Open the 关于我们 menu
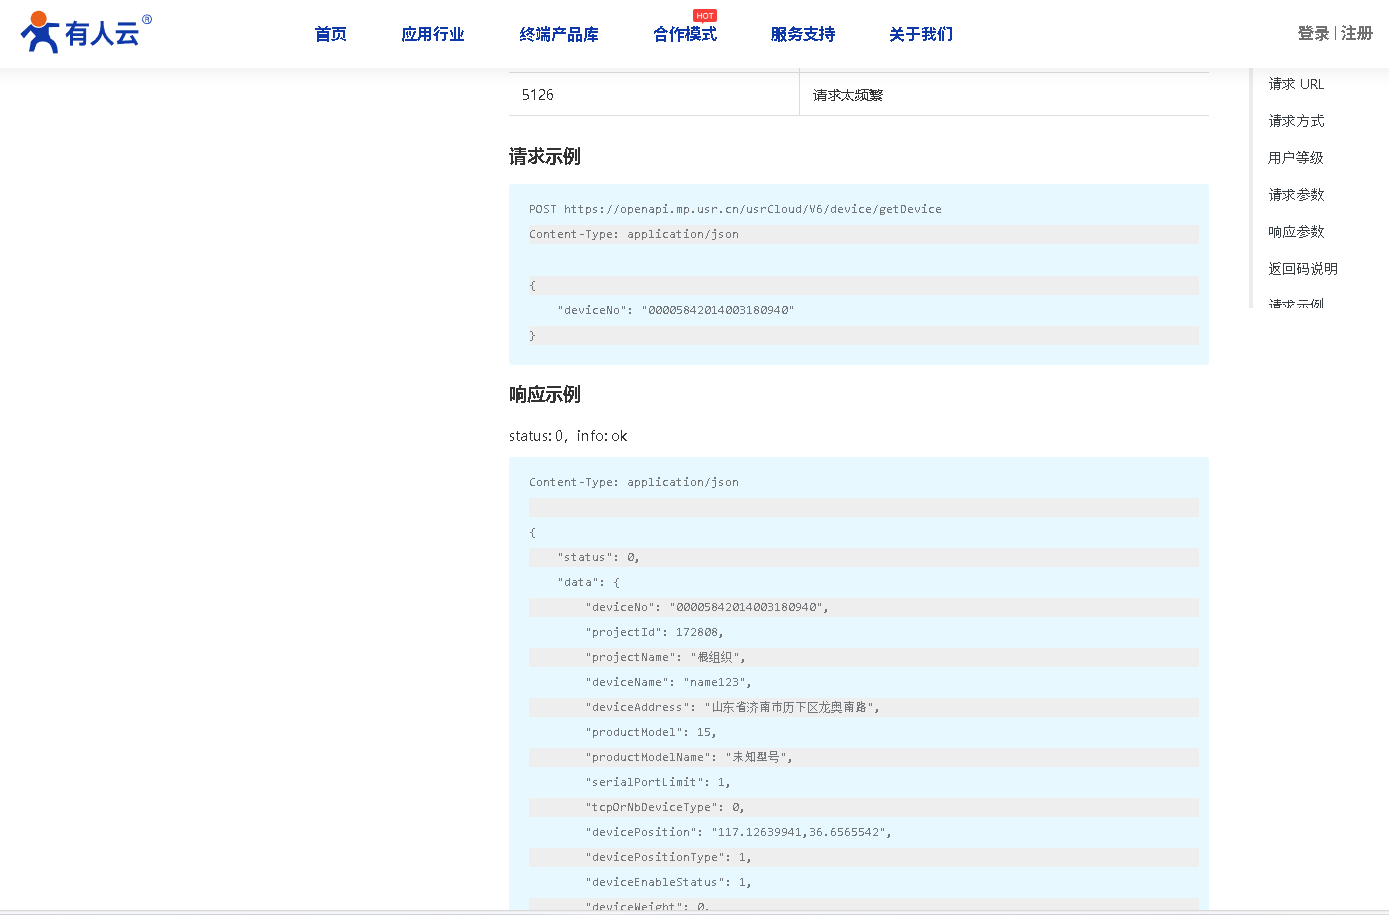Image resolution: width=1389 pixels, height=915 pixels. (x=921, y=34)
